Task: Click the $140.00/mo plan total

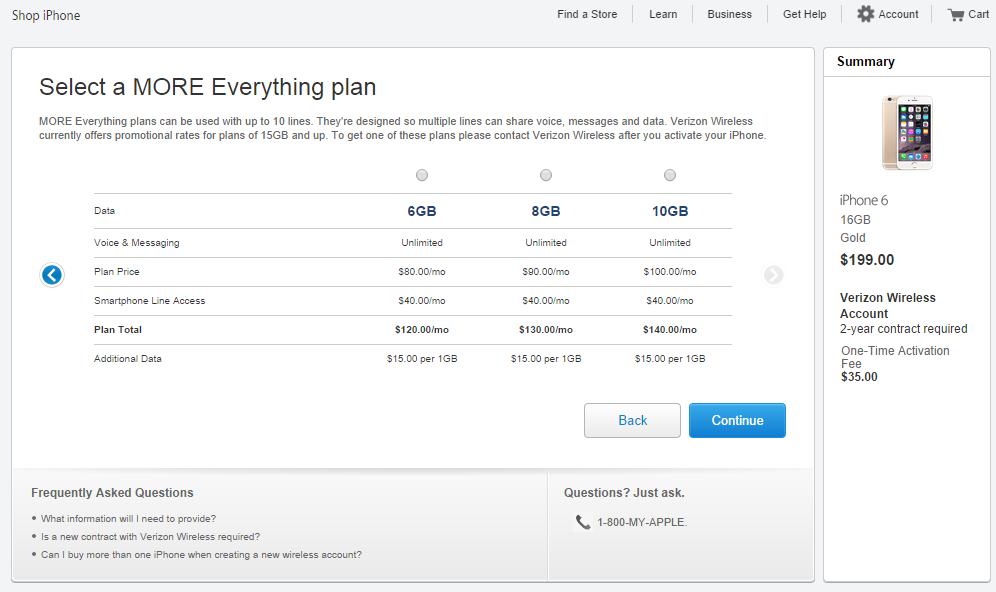Action: (x=670, y=330)
